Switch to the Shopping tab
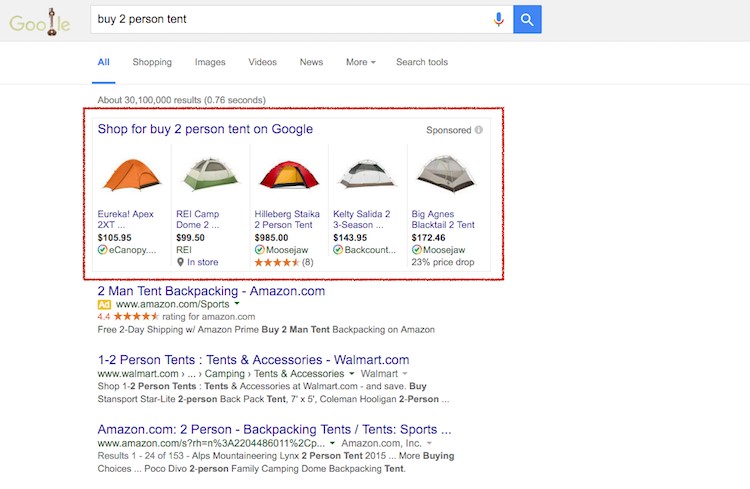The height and width of the screenshot is (489, 750). pos(152,62)
